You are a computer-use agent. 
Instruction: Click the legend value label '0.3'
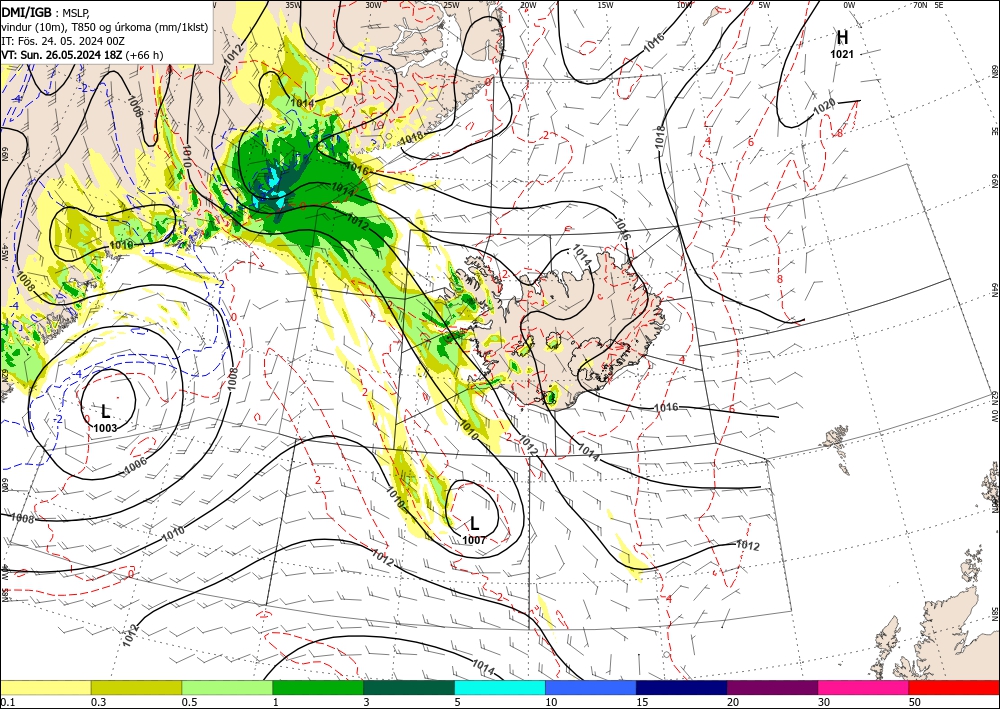(x=98, y=702)
